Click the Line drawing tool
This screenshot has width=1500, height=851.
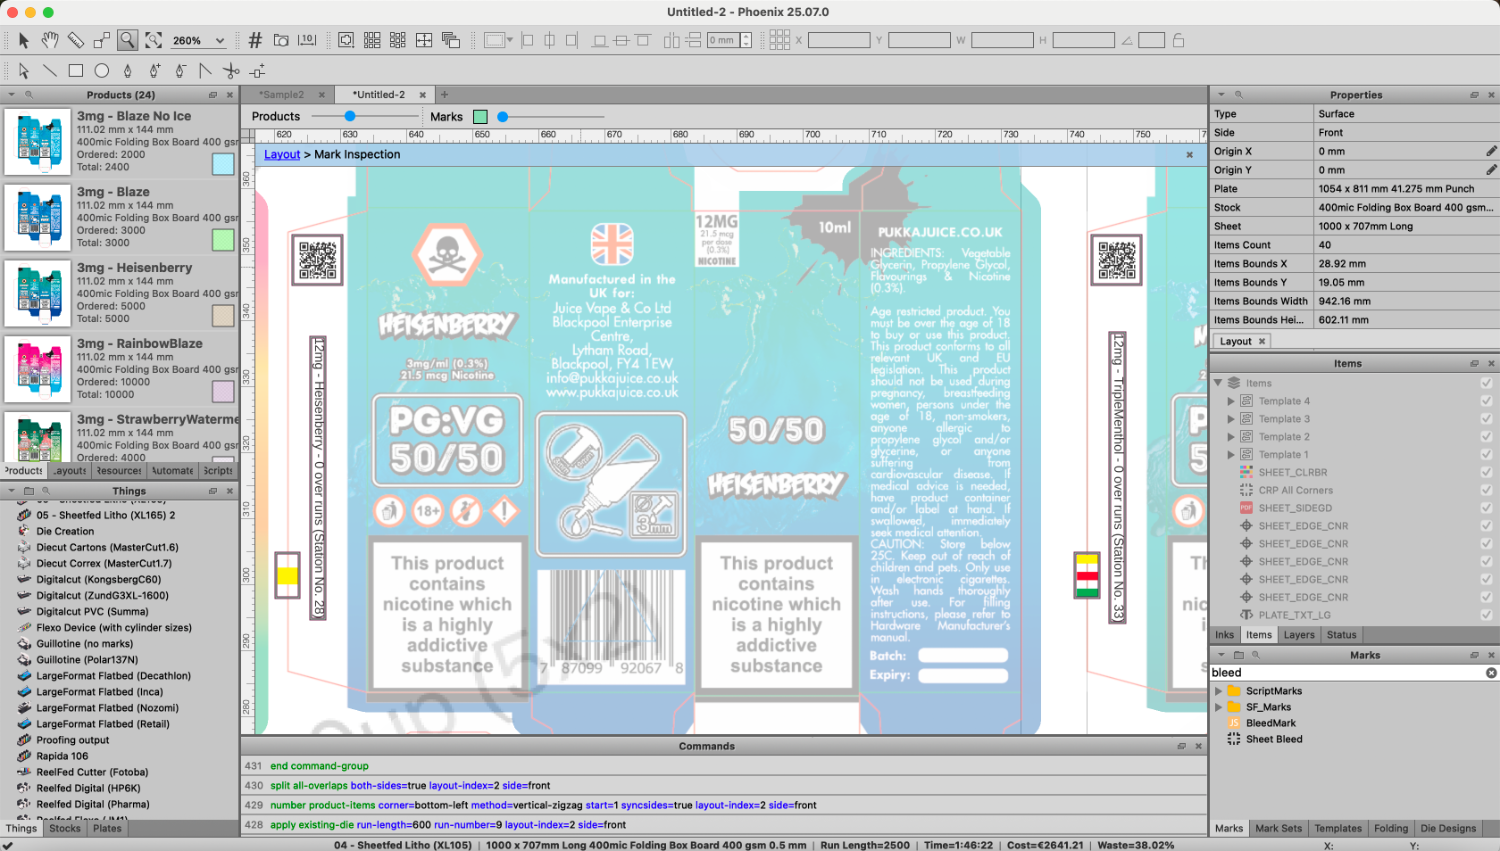tap(49, 71)
